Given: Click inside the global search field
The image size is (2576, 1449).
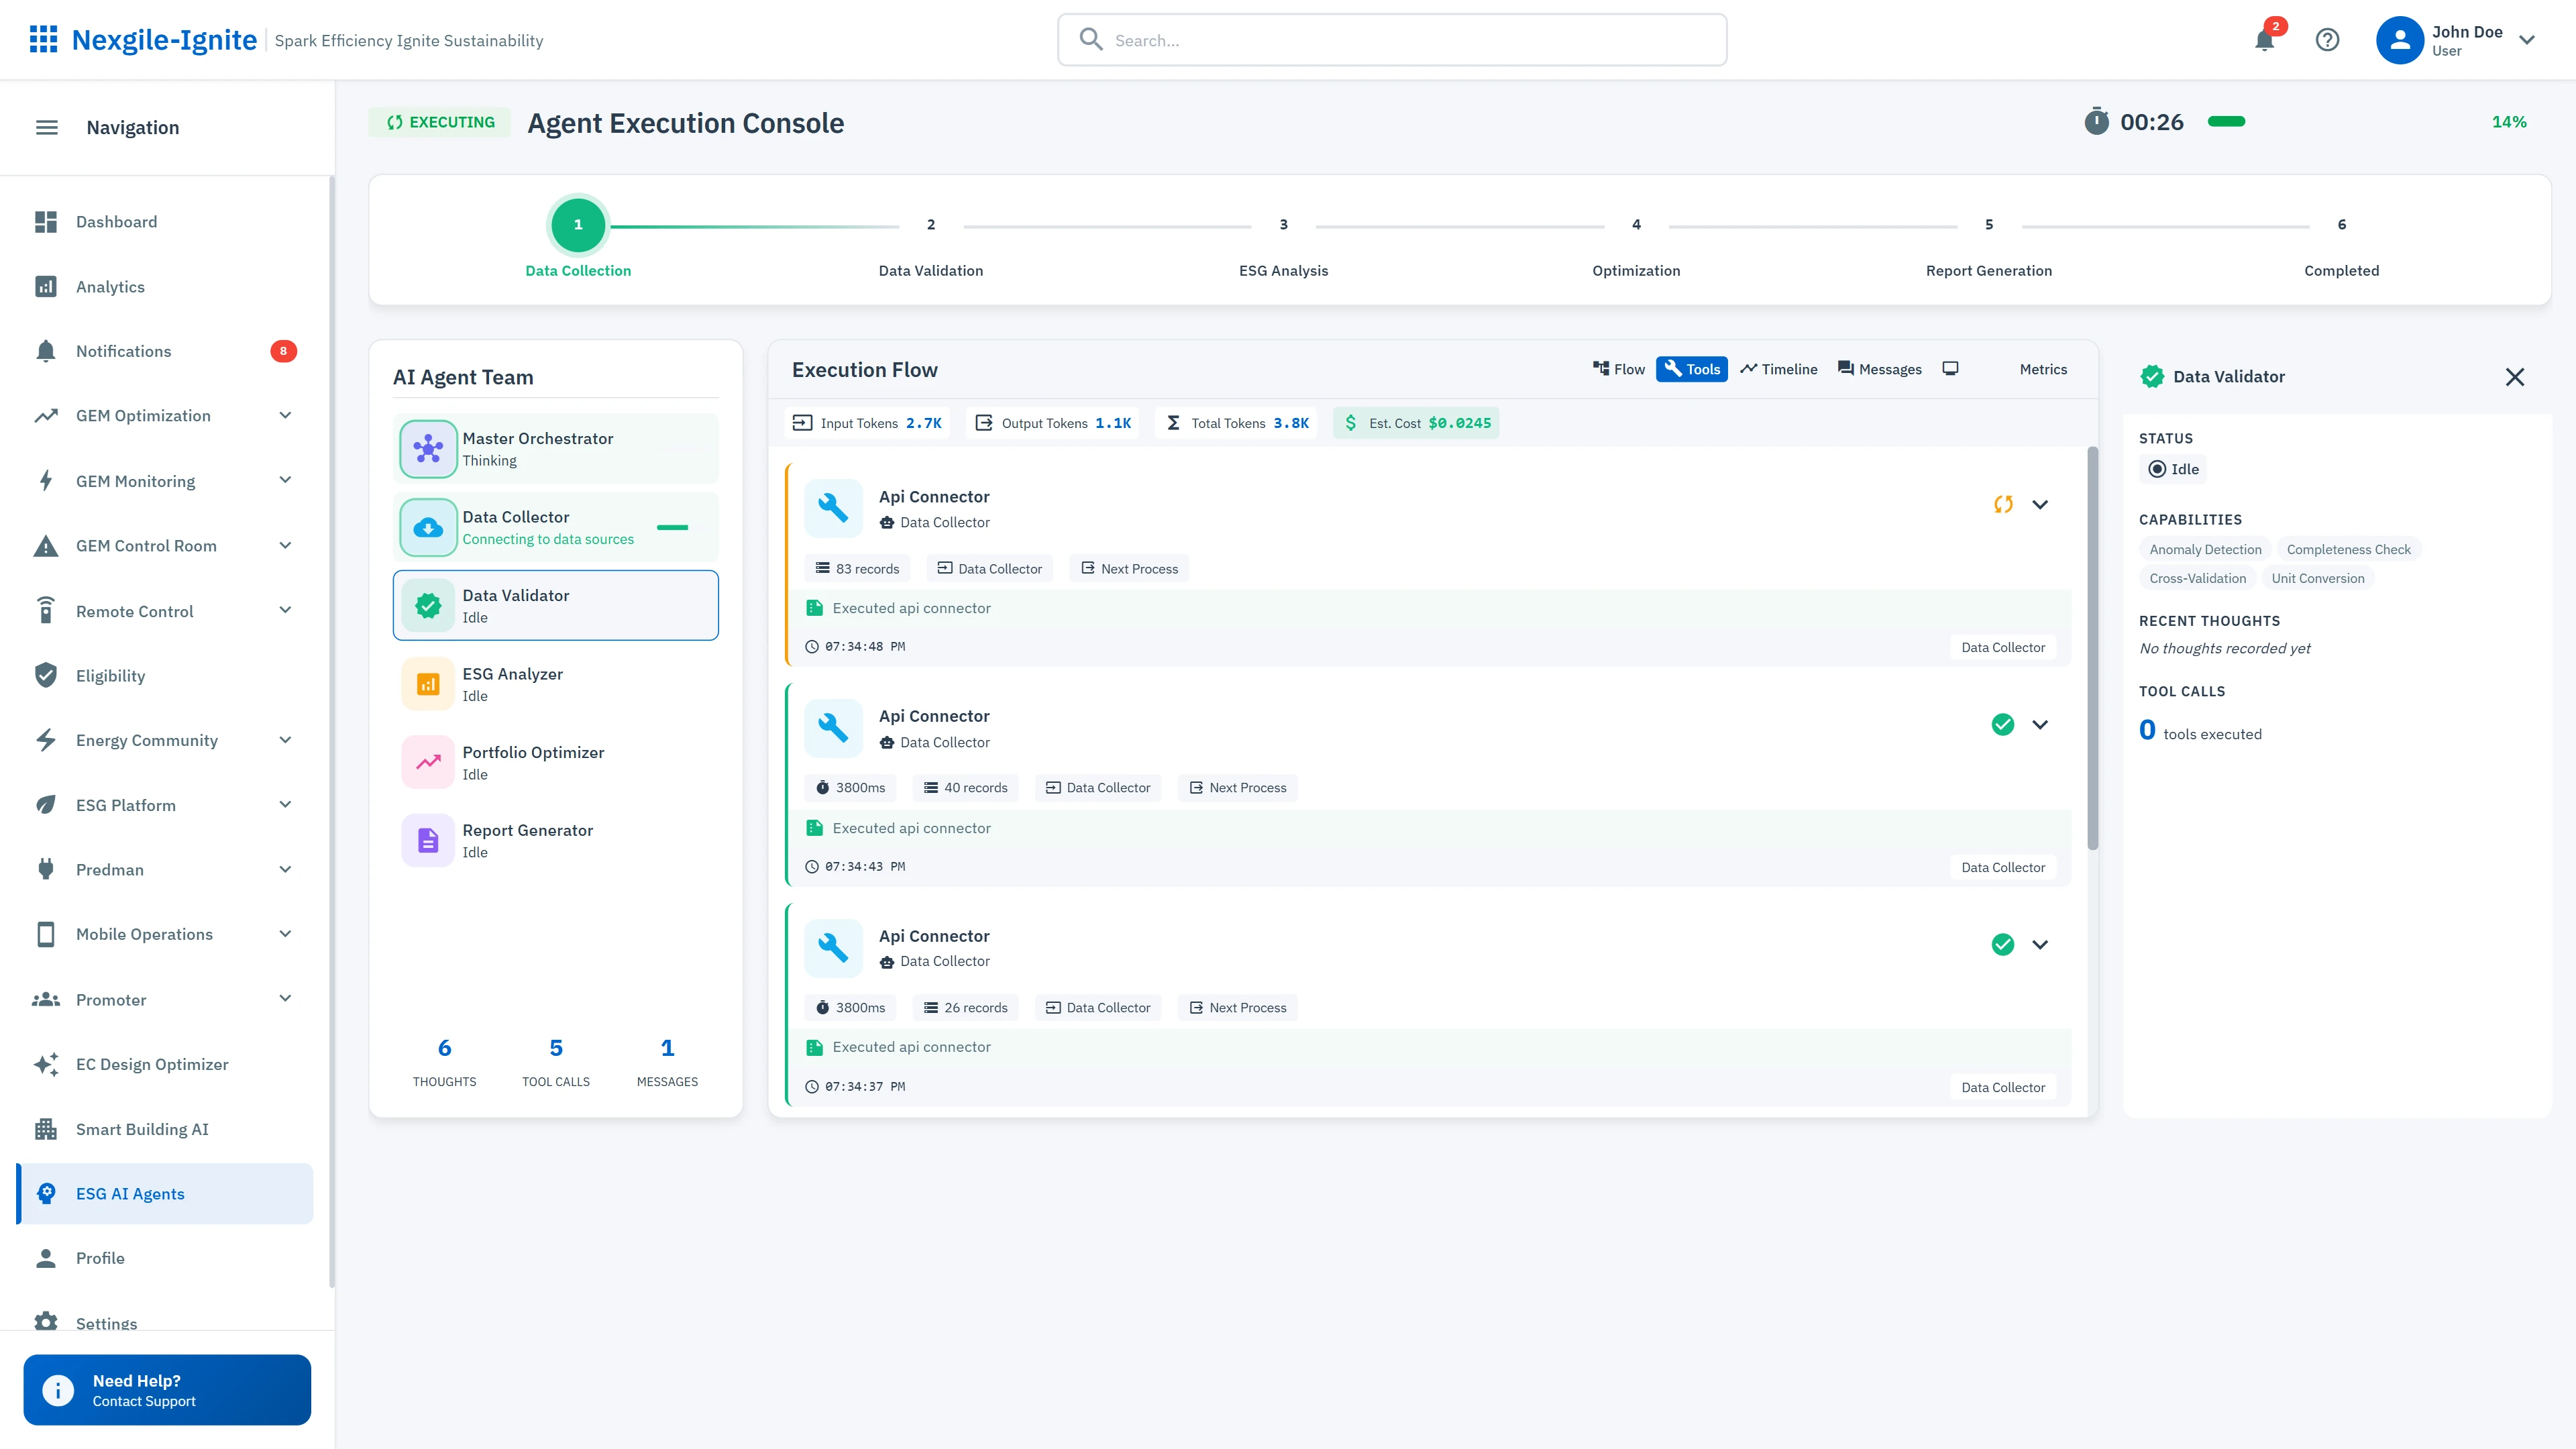Looking at the screenshot, I should pos(1390,40).
